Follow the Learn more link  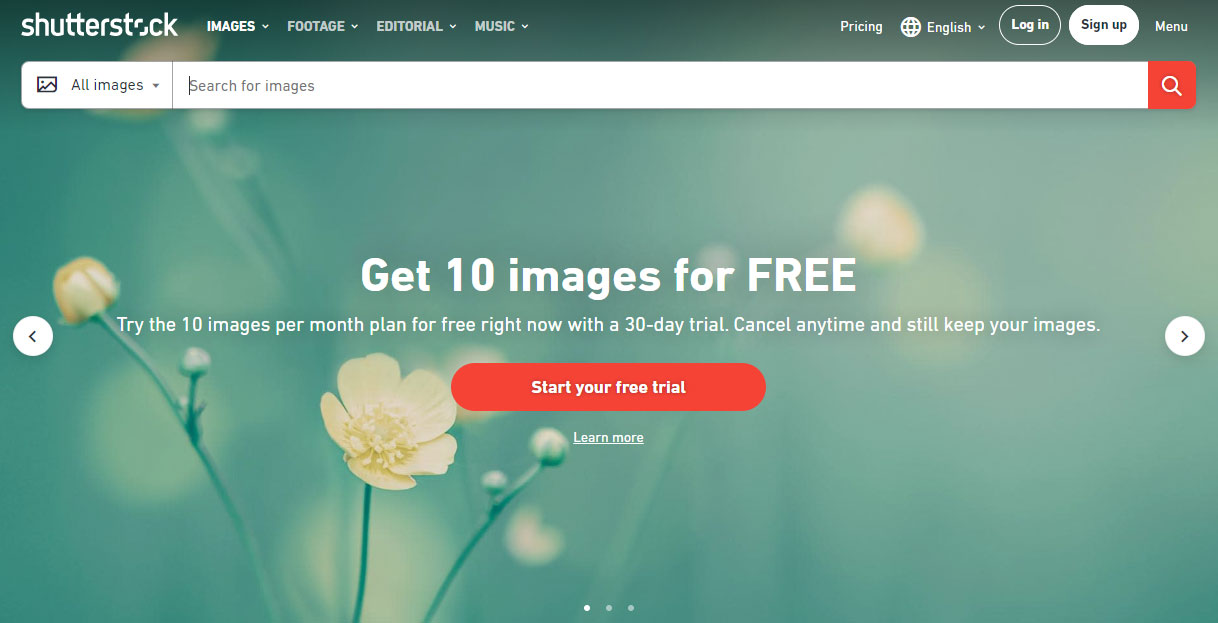[608, 438]
